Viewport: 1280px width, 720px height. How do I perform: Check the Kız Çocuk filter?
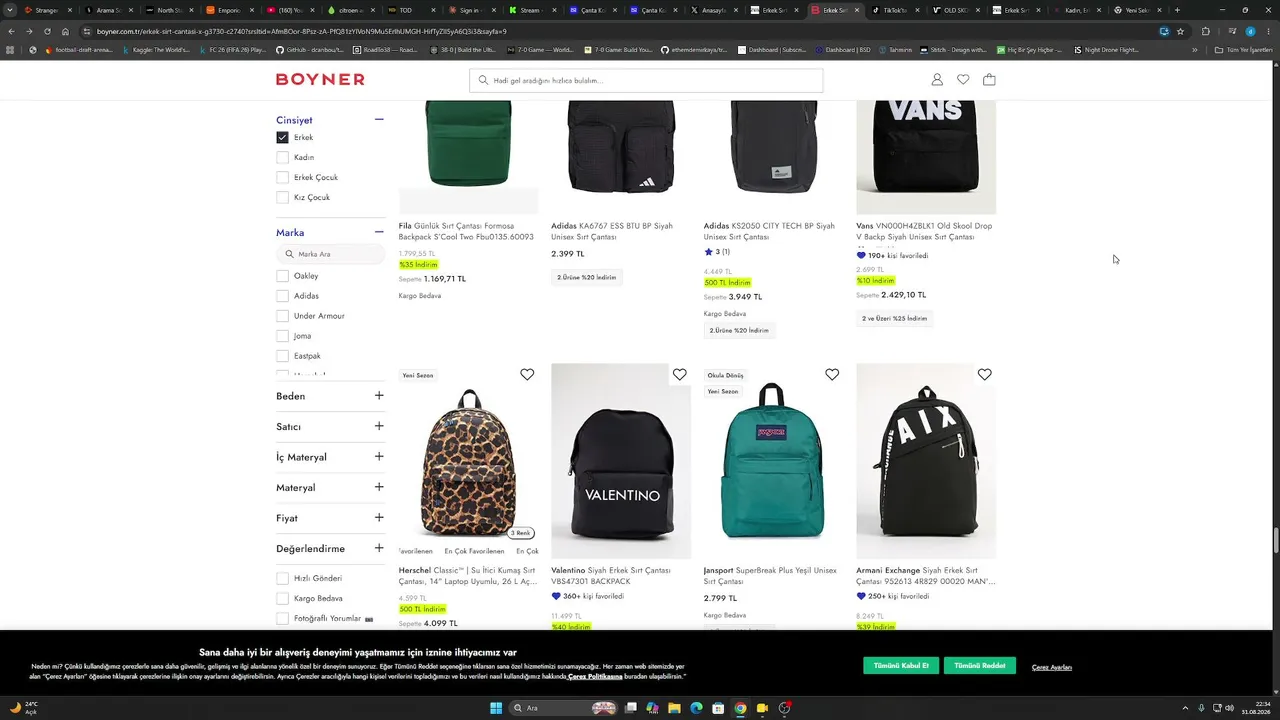click(283, 197)
